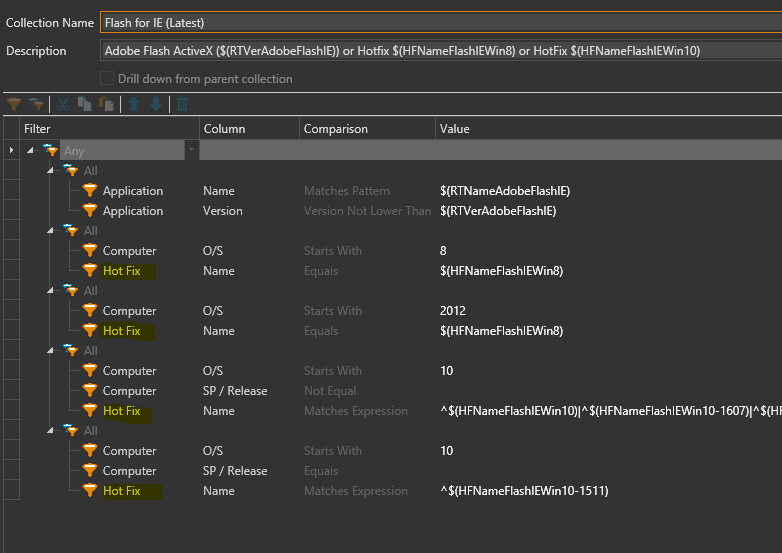This screenshot has height=553, width=782.
Task: Click the move up arrow icon
Action: [134, 104]
